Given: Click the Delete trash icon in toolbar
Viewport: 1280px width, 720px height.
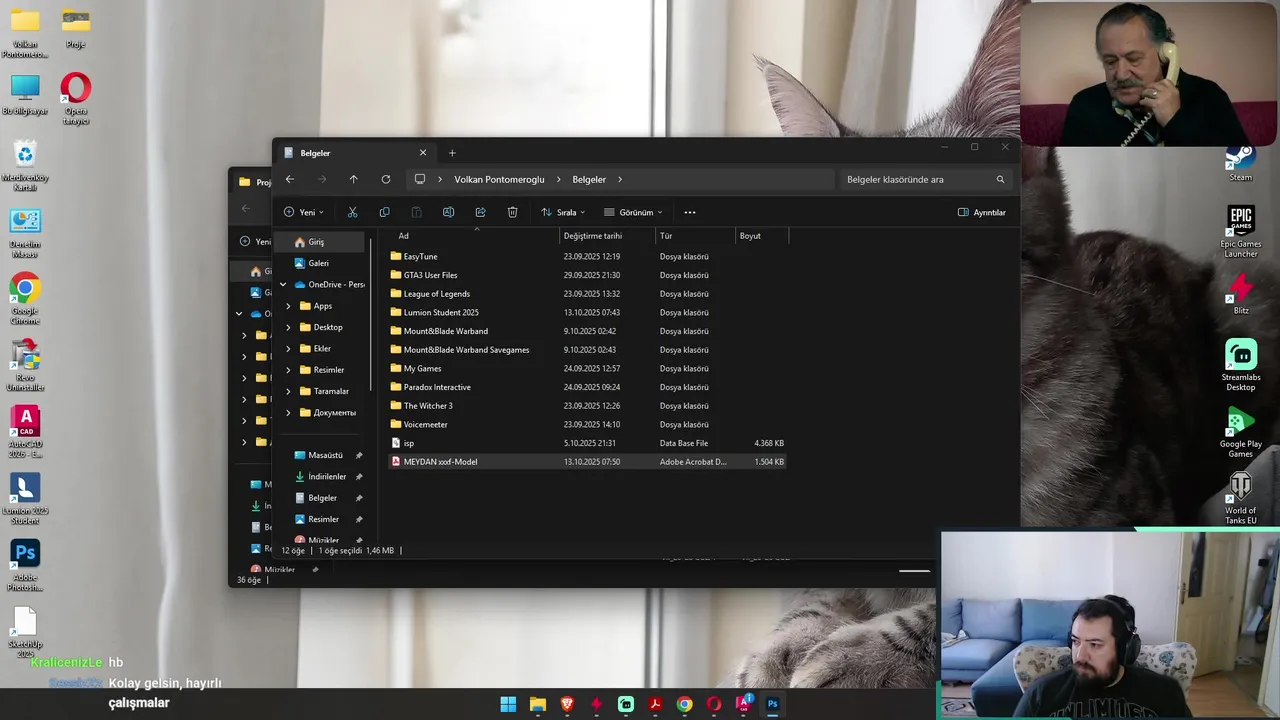Looking at the screenshot, I should point(512,212).
